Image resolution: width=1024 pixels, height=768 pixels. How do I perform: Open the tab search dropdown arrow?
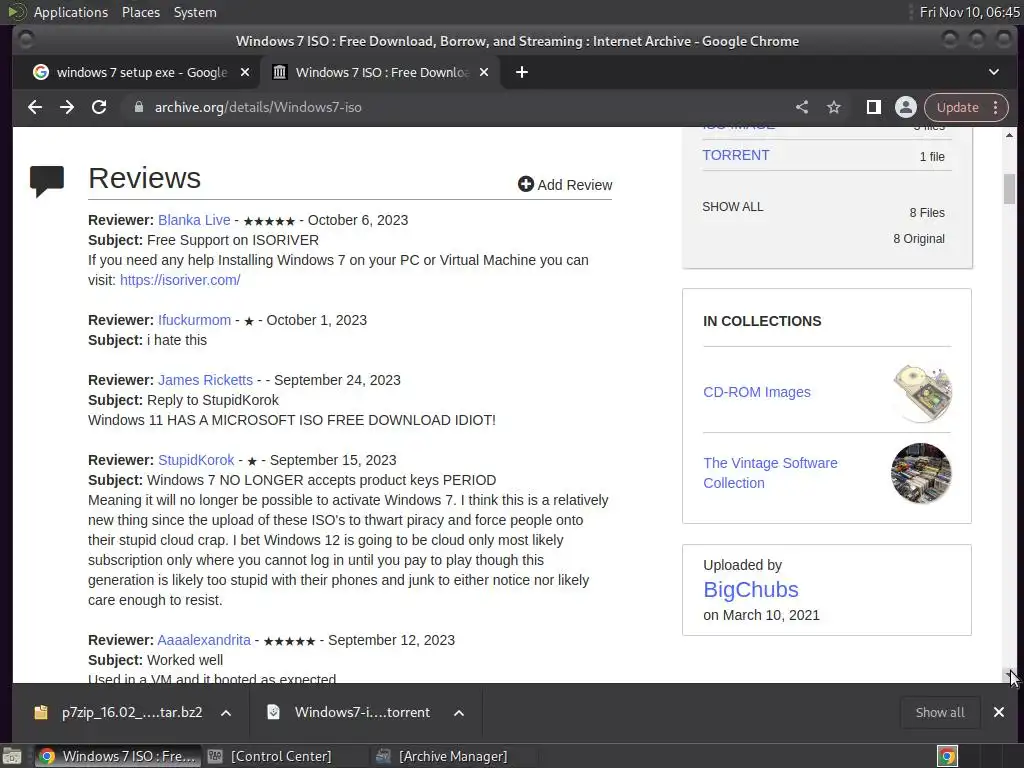[994, 72]
